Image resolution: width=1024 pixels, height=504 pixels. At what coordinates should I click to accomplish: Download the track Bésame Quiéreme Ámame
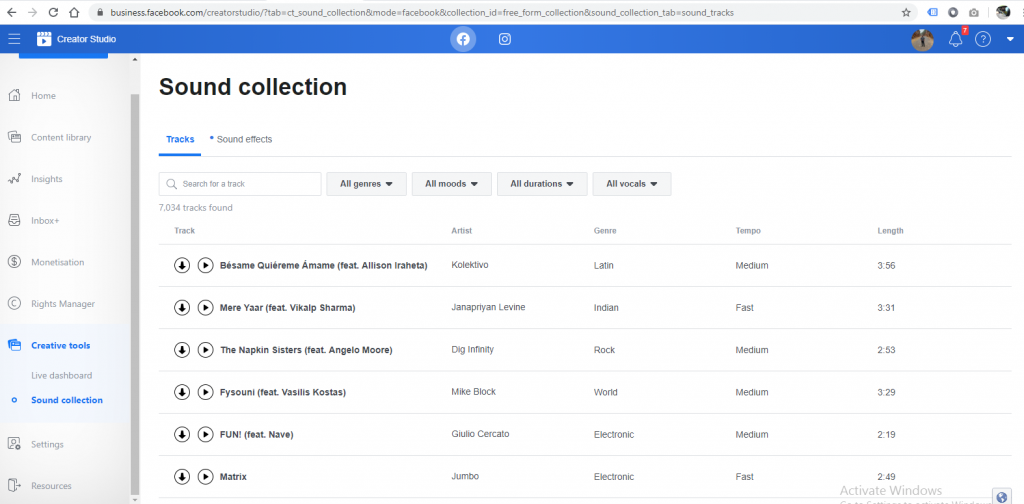click(x=182, y=266)
